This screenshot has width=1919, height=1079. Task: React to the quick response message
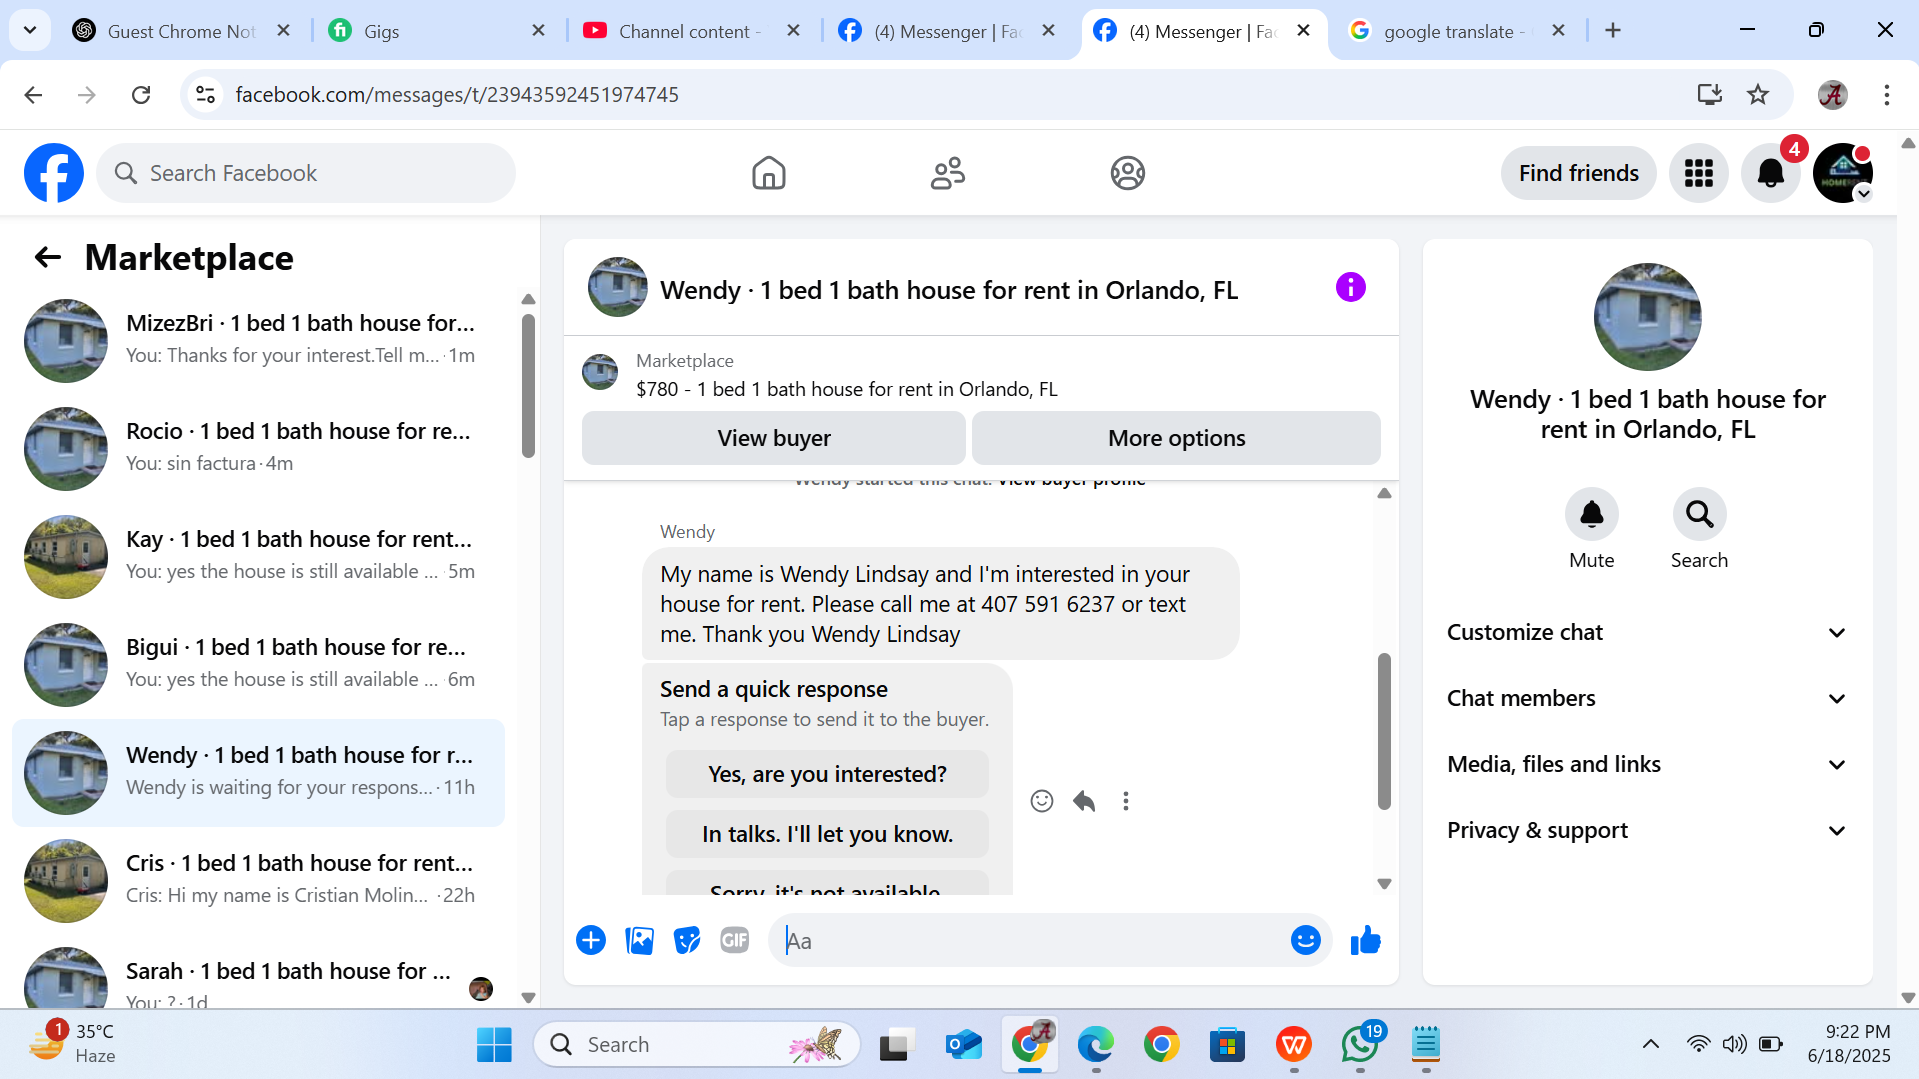click(x=1042, y=801)
